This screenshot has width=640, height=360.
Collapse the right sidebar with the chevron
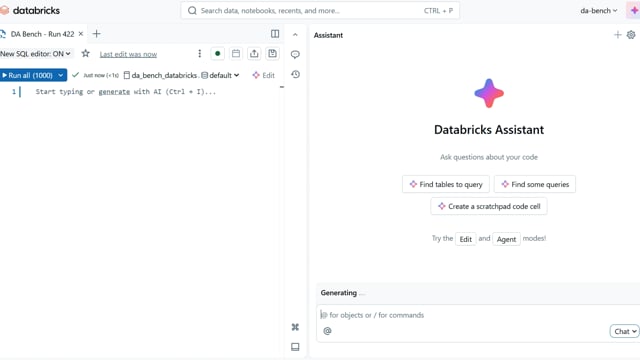(295, 35)
